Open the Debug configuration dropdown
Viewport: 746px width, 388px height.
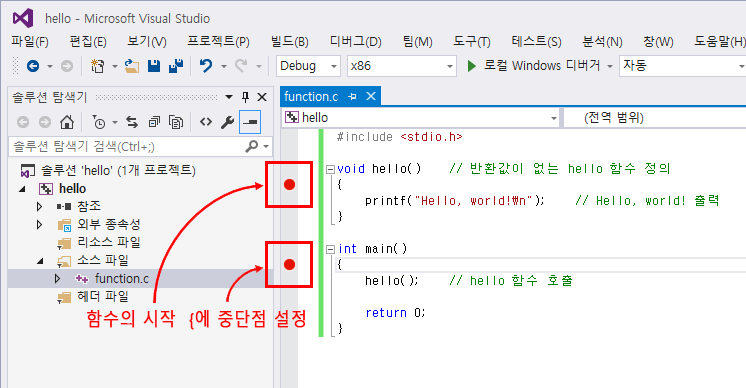(308, 66)
